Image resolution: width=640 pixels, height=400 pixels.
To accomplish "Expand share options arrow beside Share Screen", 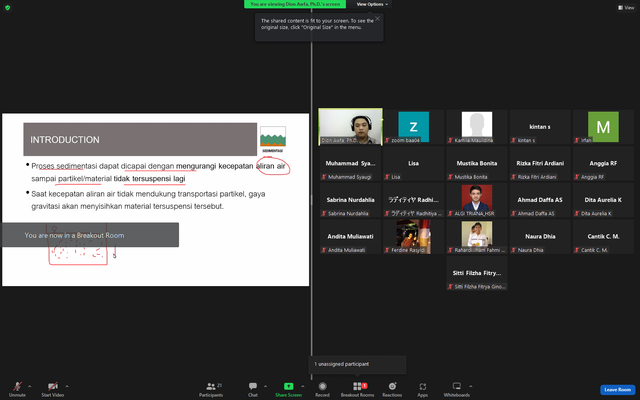I will click(x=302, y=386).
